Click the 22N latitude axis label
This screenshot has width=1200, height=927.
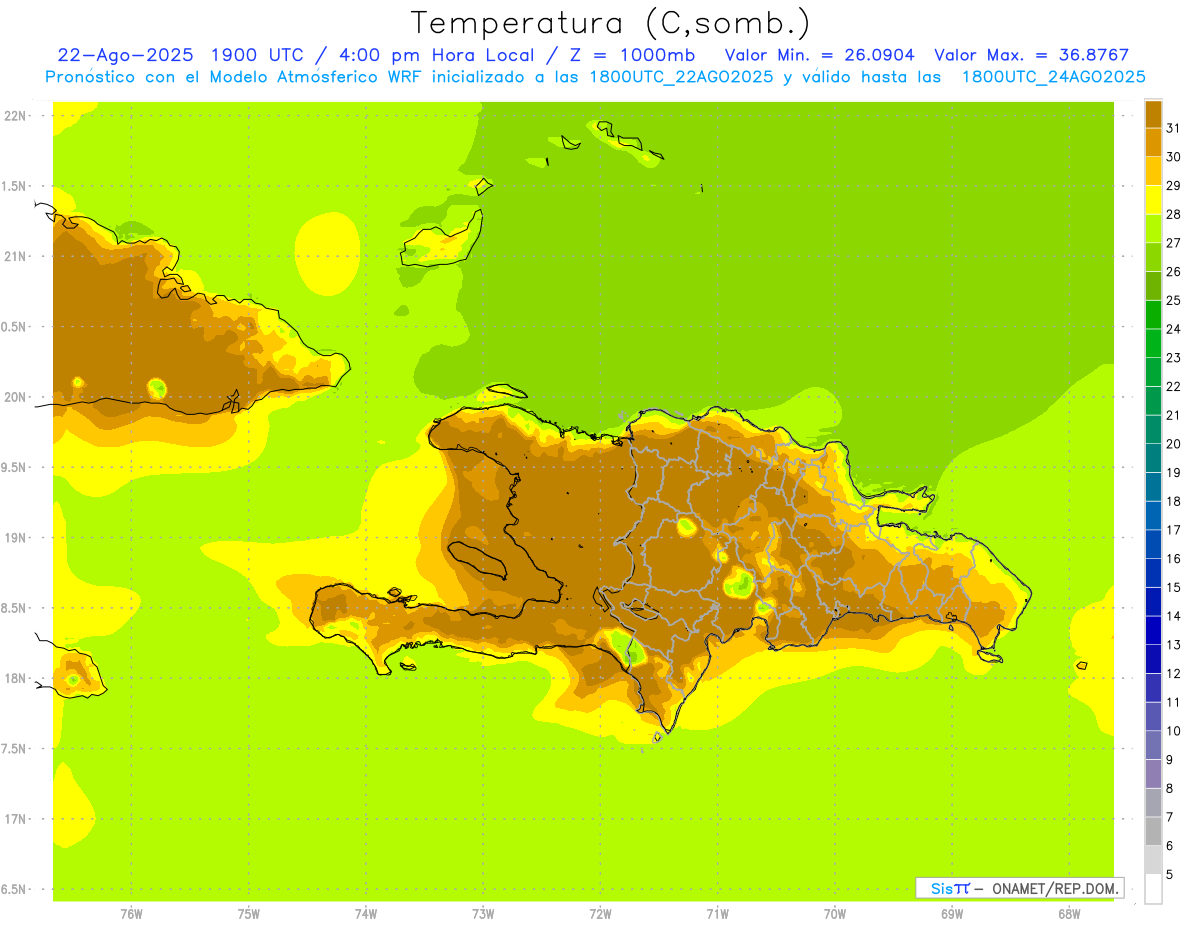pos(15,116)
